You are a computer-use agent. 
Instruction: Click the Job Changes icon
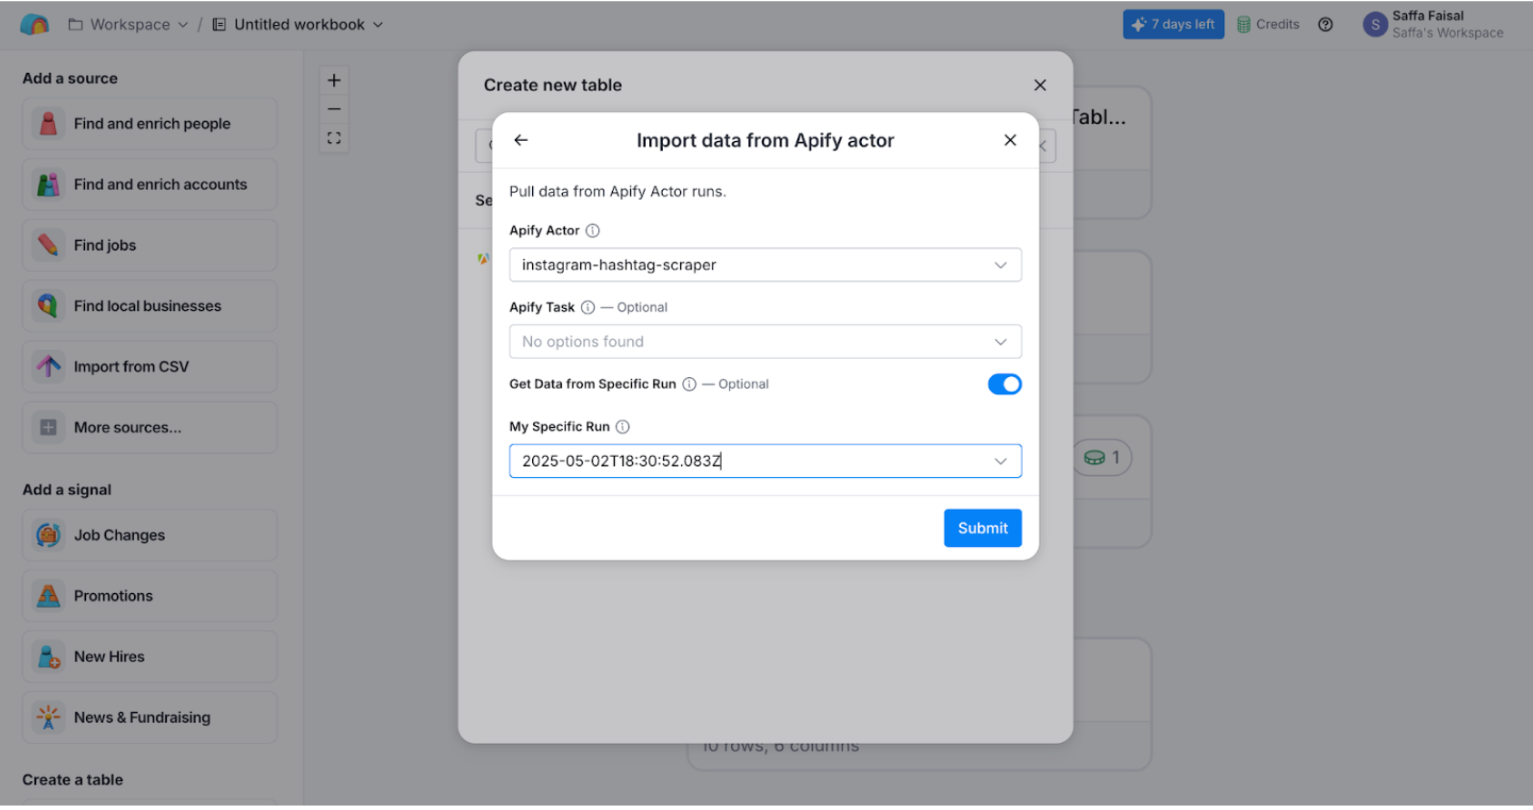48,535
